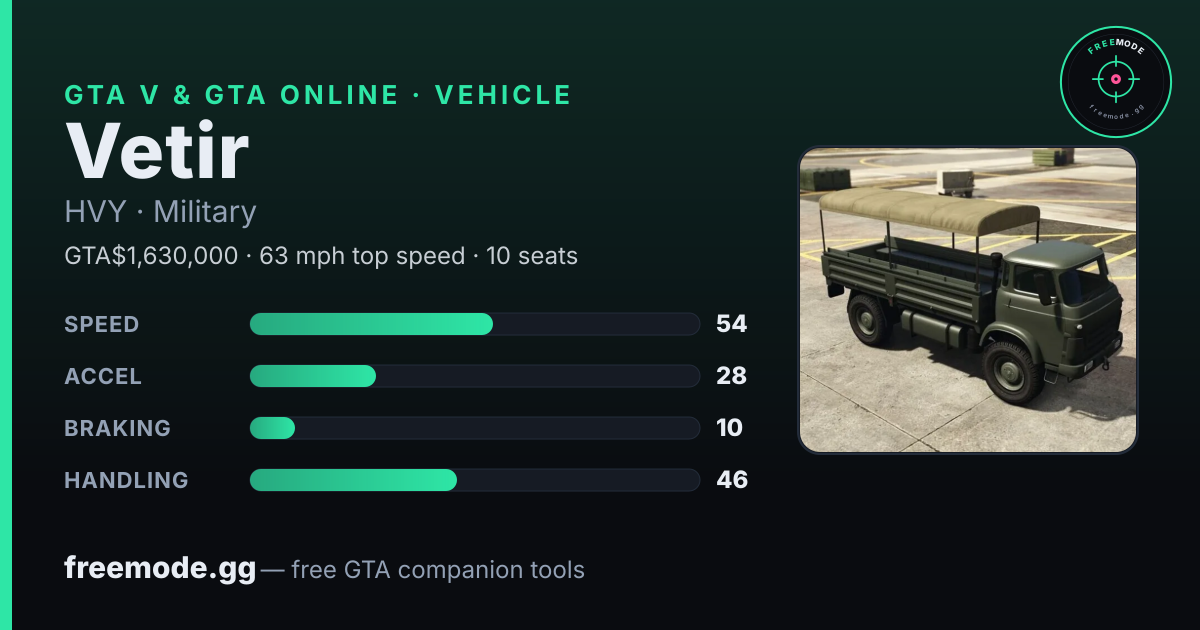Viewport: 1200px width, 630px height.
Task: Click the free GTA companion tools tagline
Action: (438, 570)
